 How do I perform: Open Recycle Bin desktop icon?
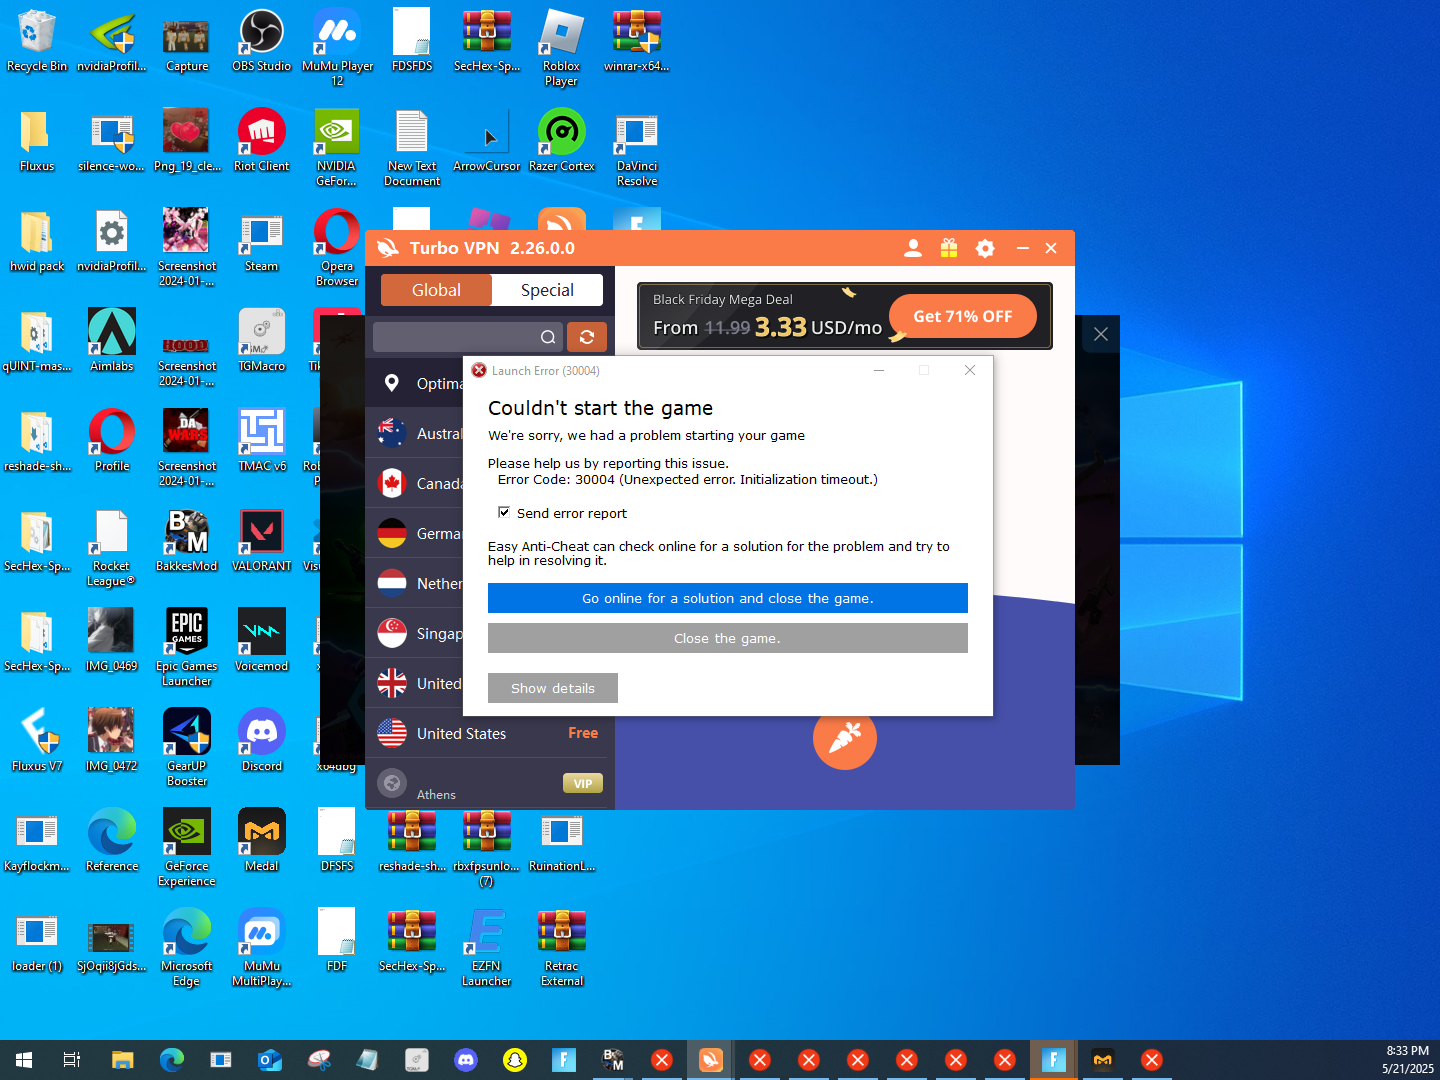pos(37,41)
